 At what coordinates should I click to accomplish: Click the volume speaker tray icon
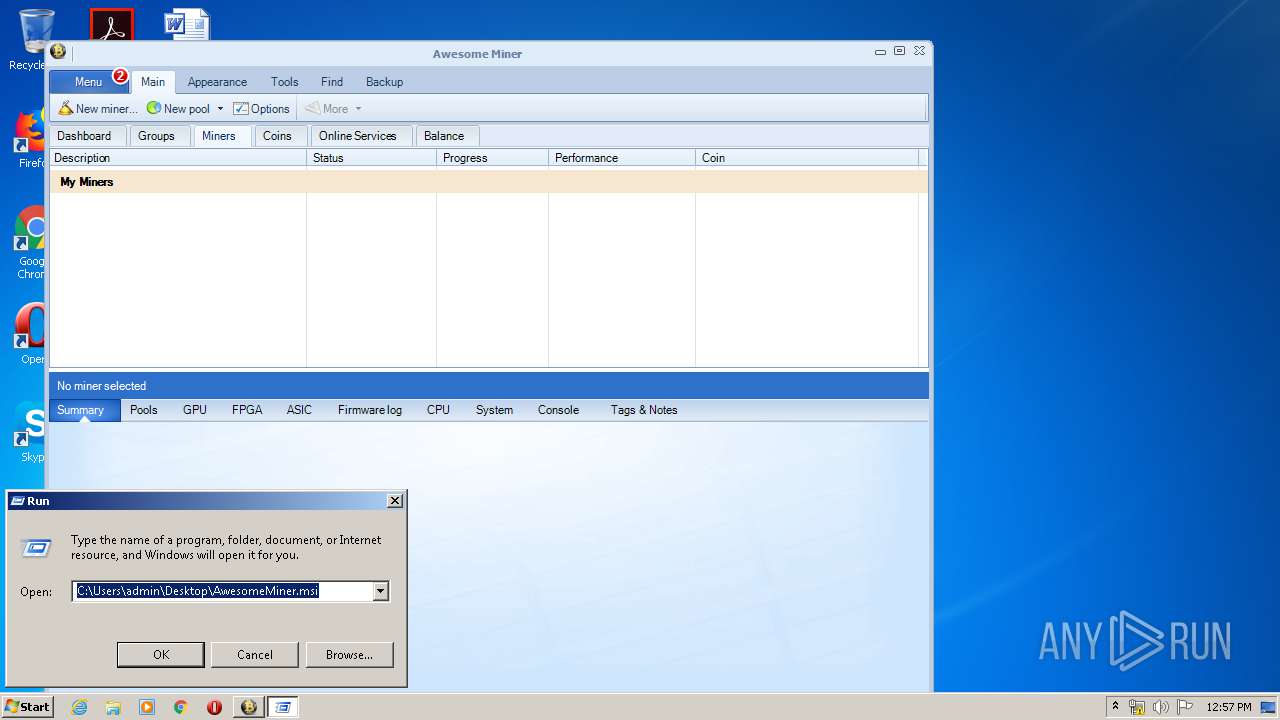click(1160, 707)
